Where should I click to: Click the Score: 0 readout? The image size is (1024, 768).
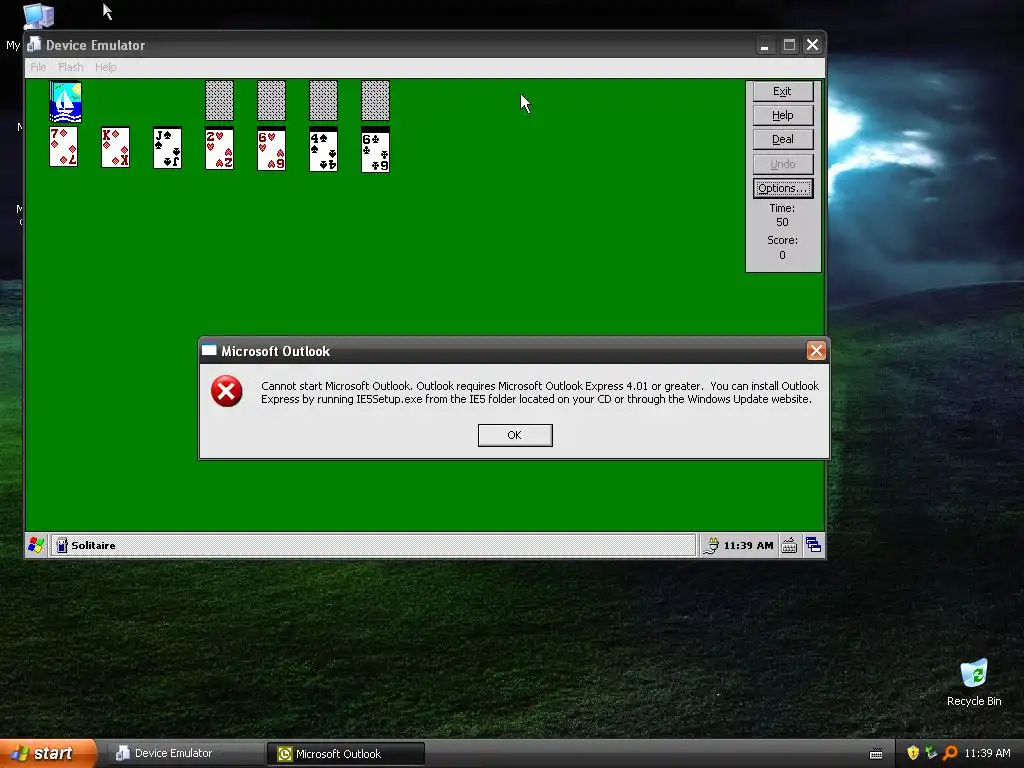point(782,248)
